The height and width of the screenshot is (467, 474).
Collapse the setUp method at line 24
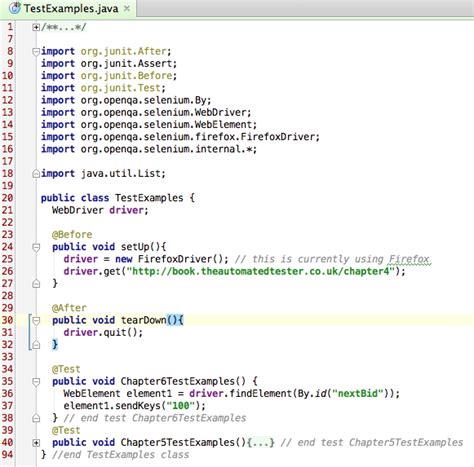click(36, 247)
